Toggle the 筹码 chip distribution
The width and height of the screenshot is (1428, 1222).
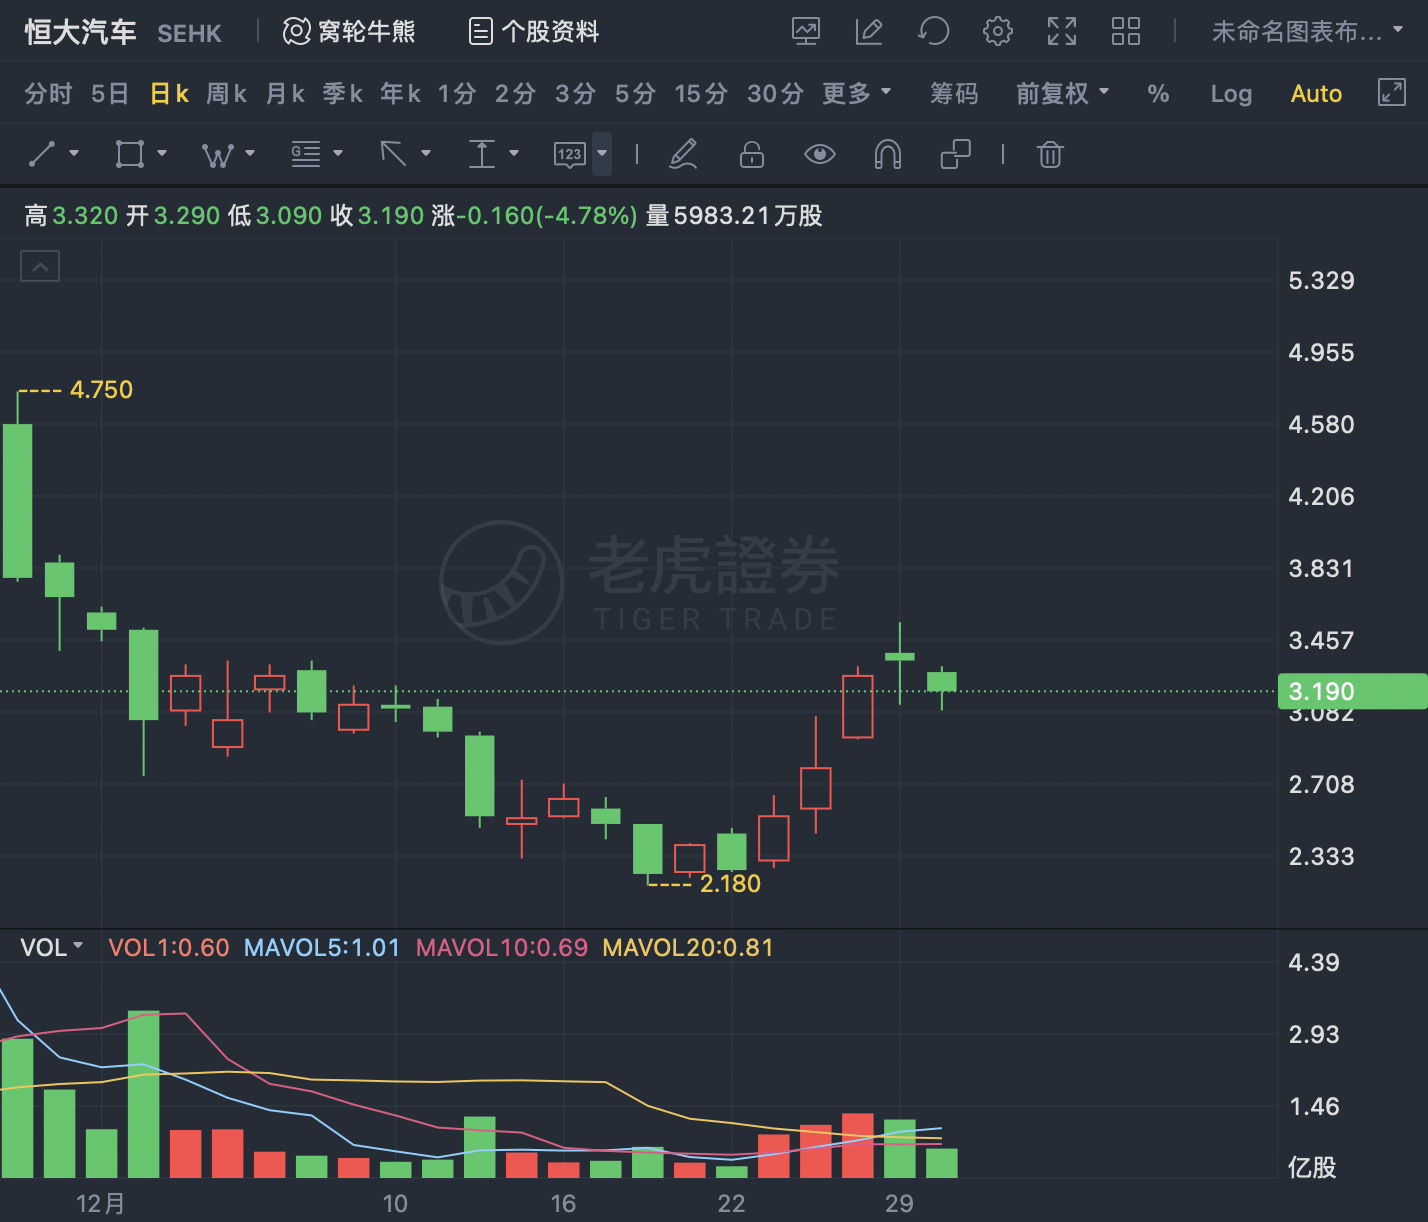point(954,94)
